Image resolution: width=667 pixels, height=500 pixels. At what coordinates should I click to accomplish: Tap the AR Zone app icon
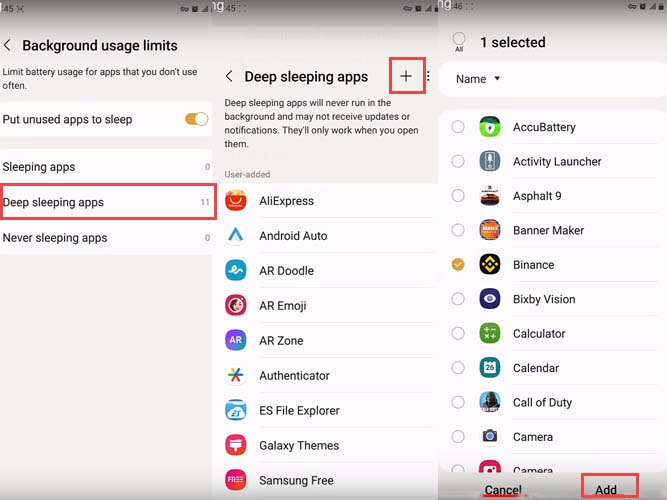(x=236, y=340)
